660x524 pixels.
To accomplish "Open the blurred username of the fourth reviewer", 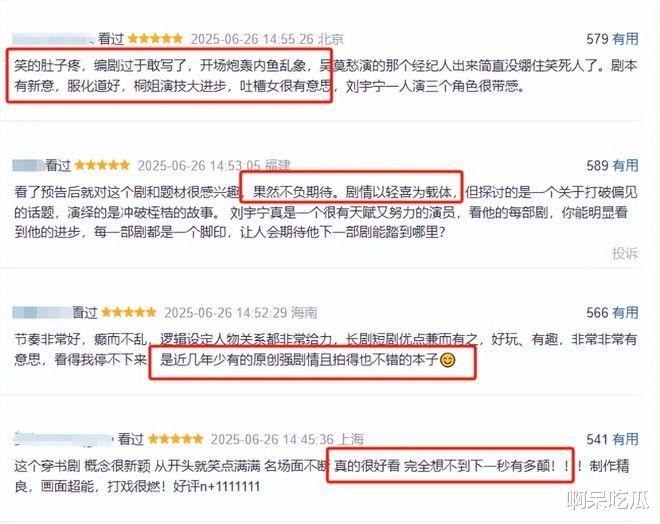I will pos(63,439).
